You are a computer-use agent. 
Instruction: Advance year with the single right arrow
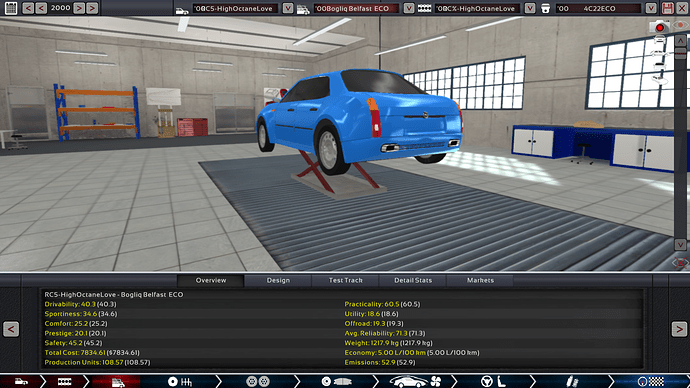pyautogui.click(x=79, y=8)
